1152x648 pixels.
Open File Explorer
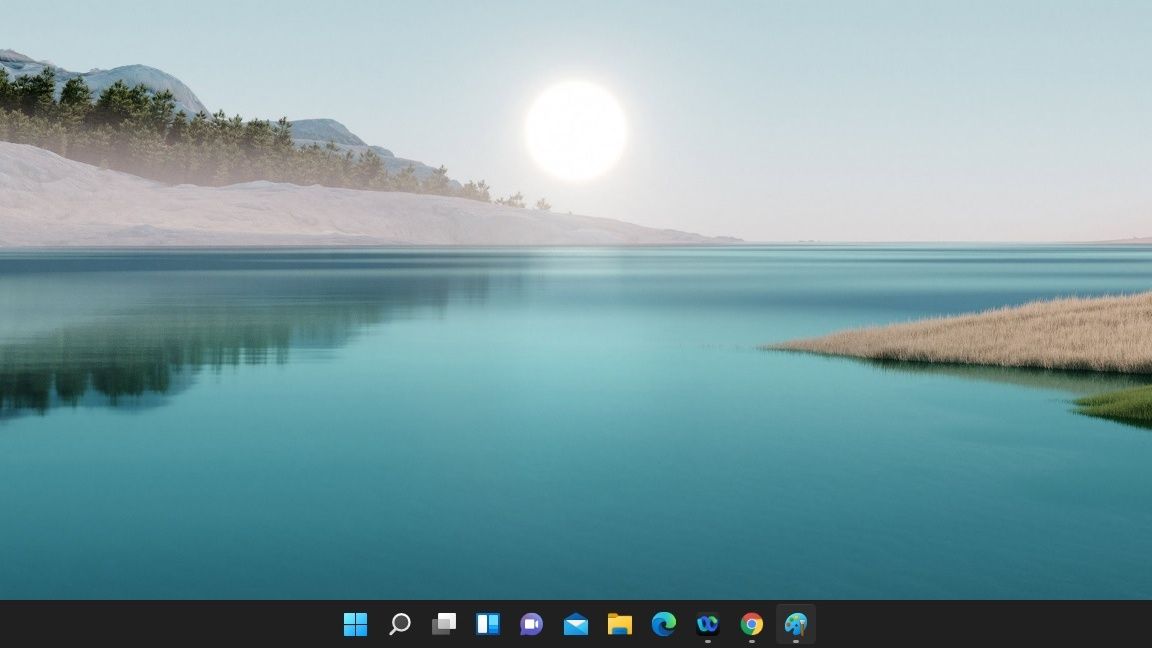coord(618,625)
